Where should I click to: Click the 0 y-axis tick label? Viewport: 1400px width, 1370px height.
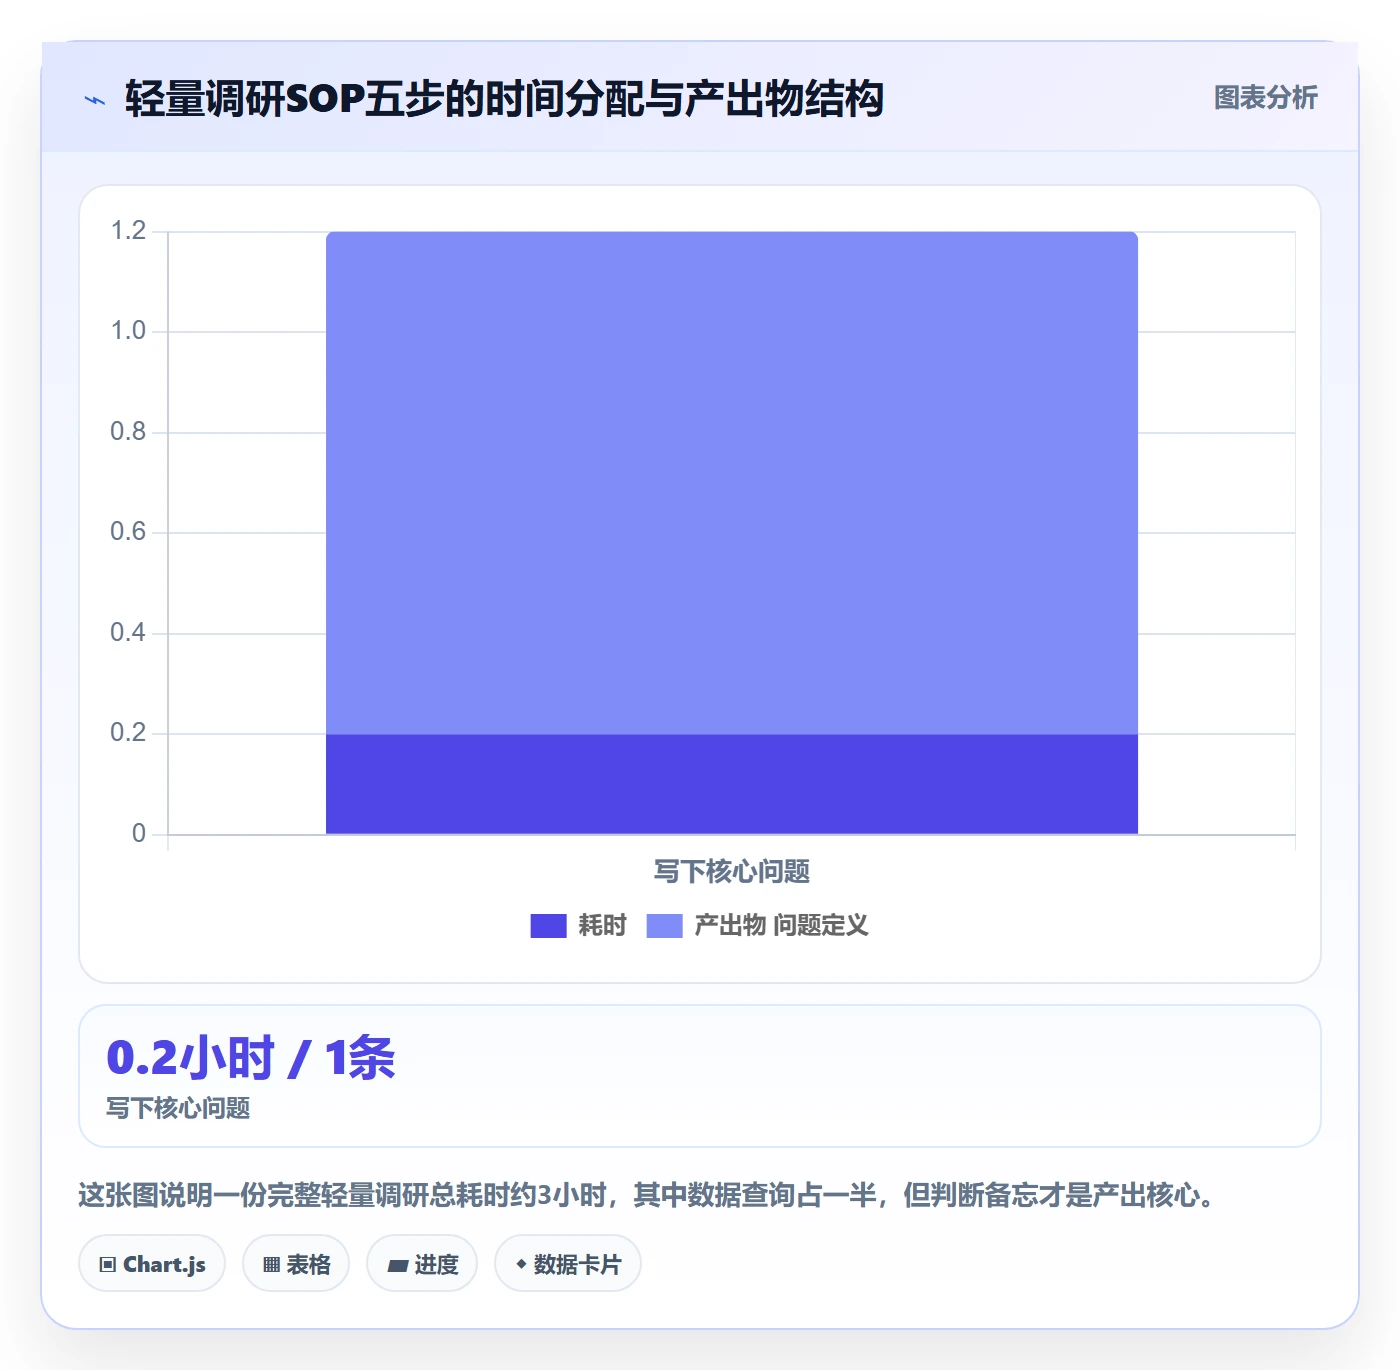point(139,834)
